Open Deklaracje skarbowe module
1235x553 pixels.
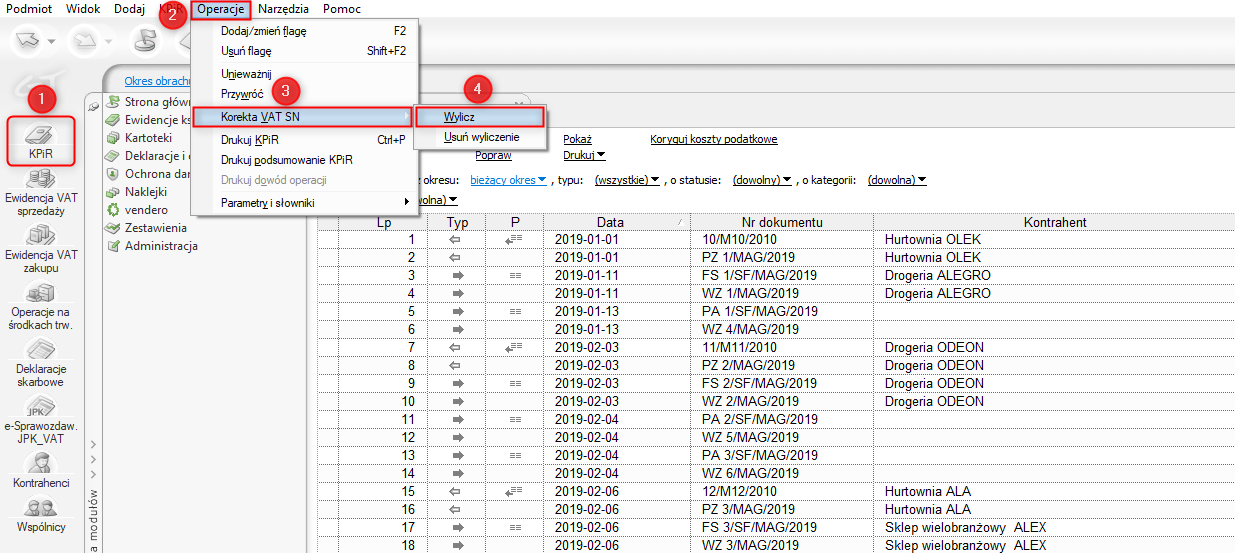click(41, 363)
